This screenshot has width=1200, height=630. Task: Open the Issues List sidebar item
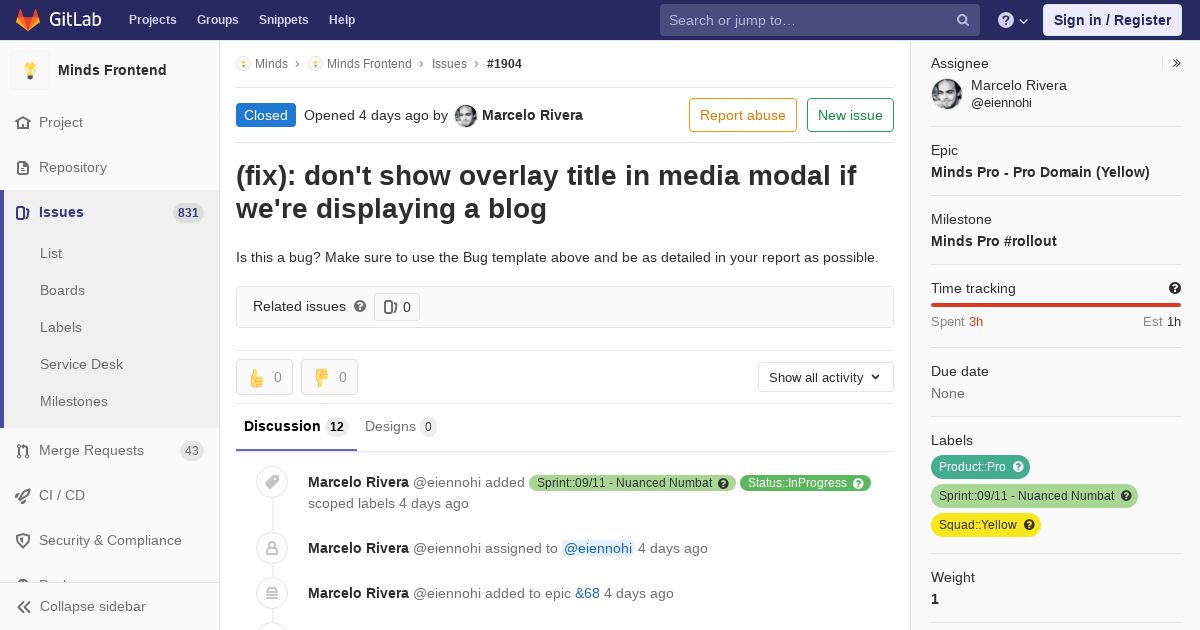click(x=51, y=253)
